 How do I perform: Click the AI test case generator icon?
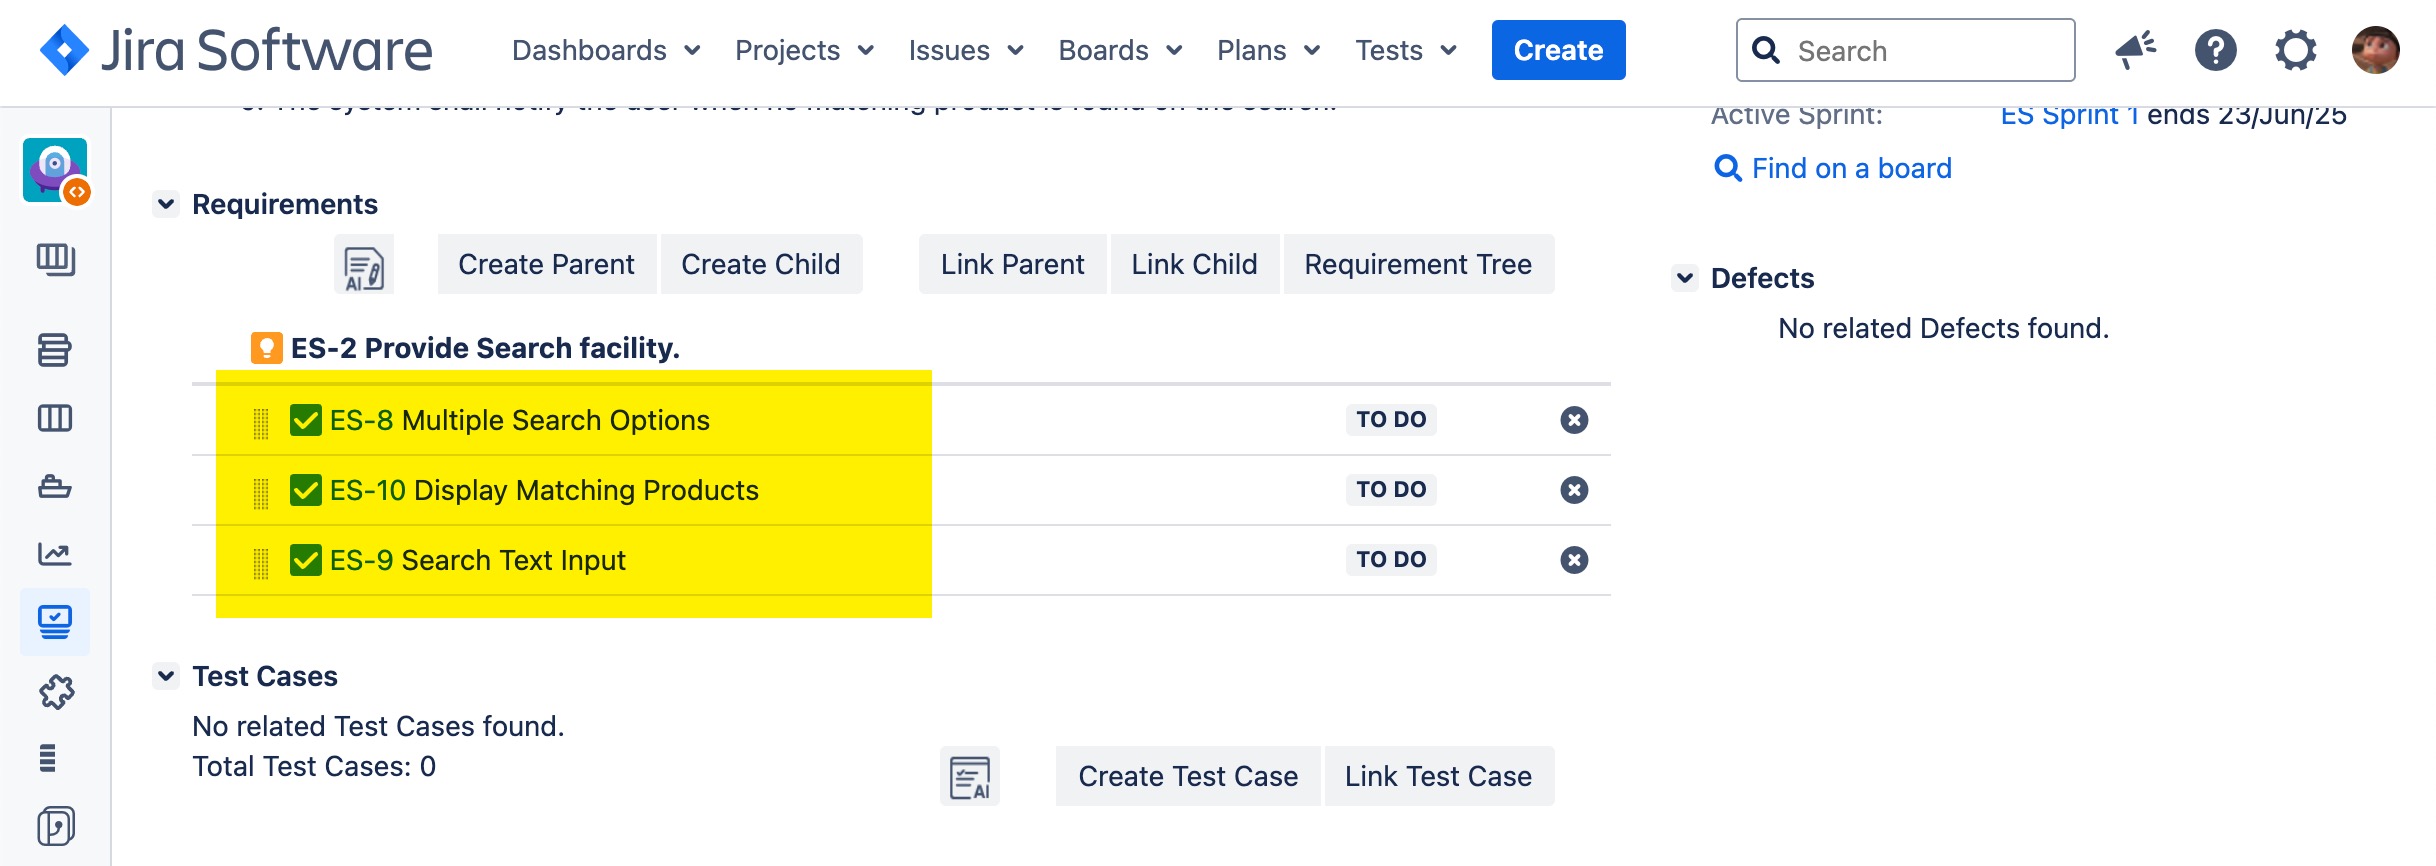tap(969, 777)
